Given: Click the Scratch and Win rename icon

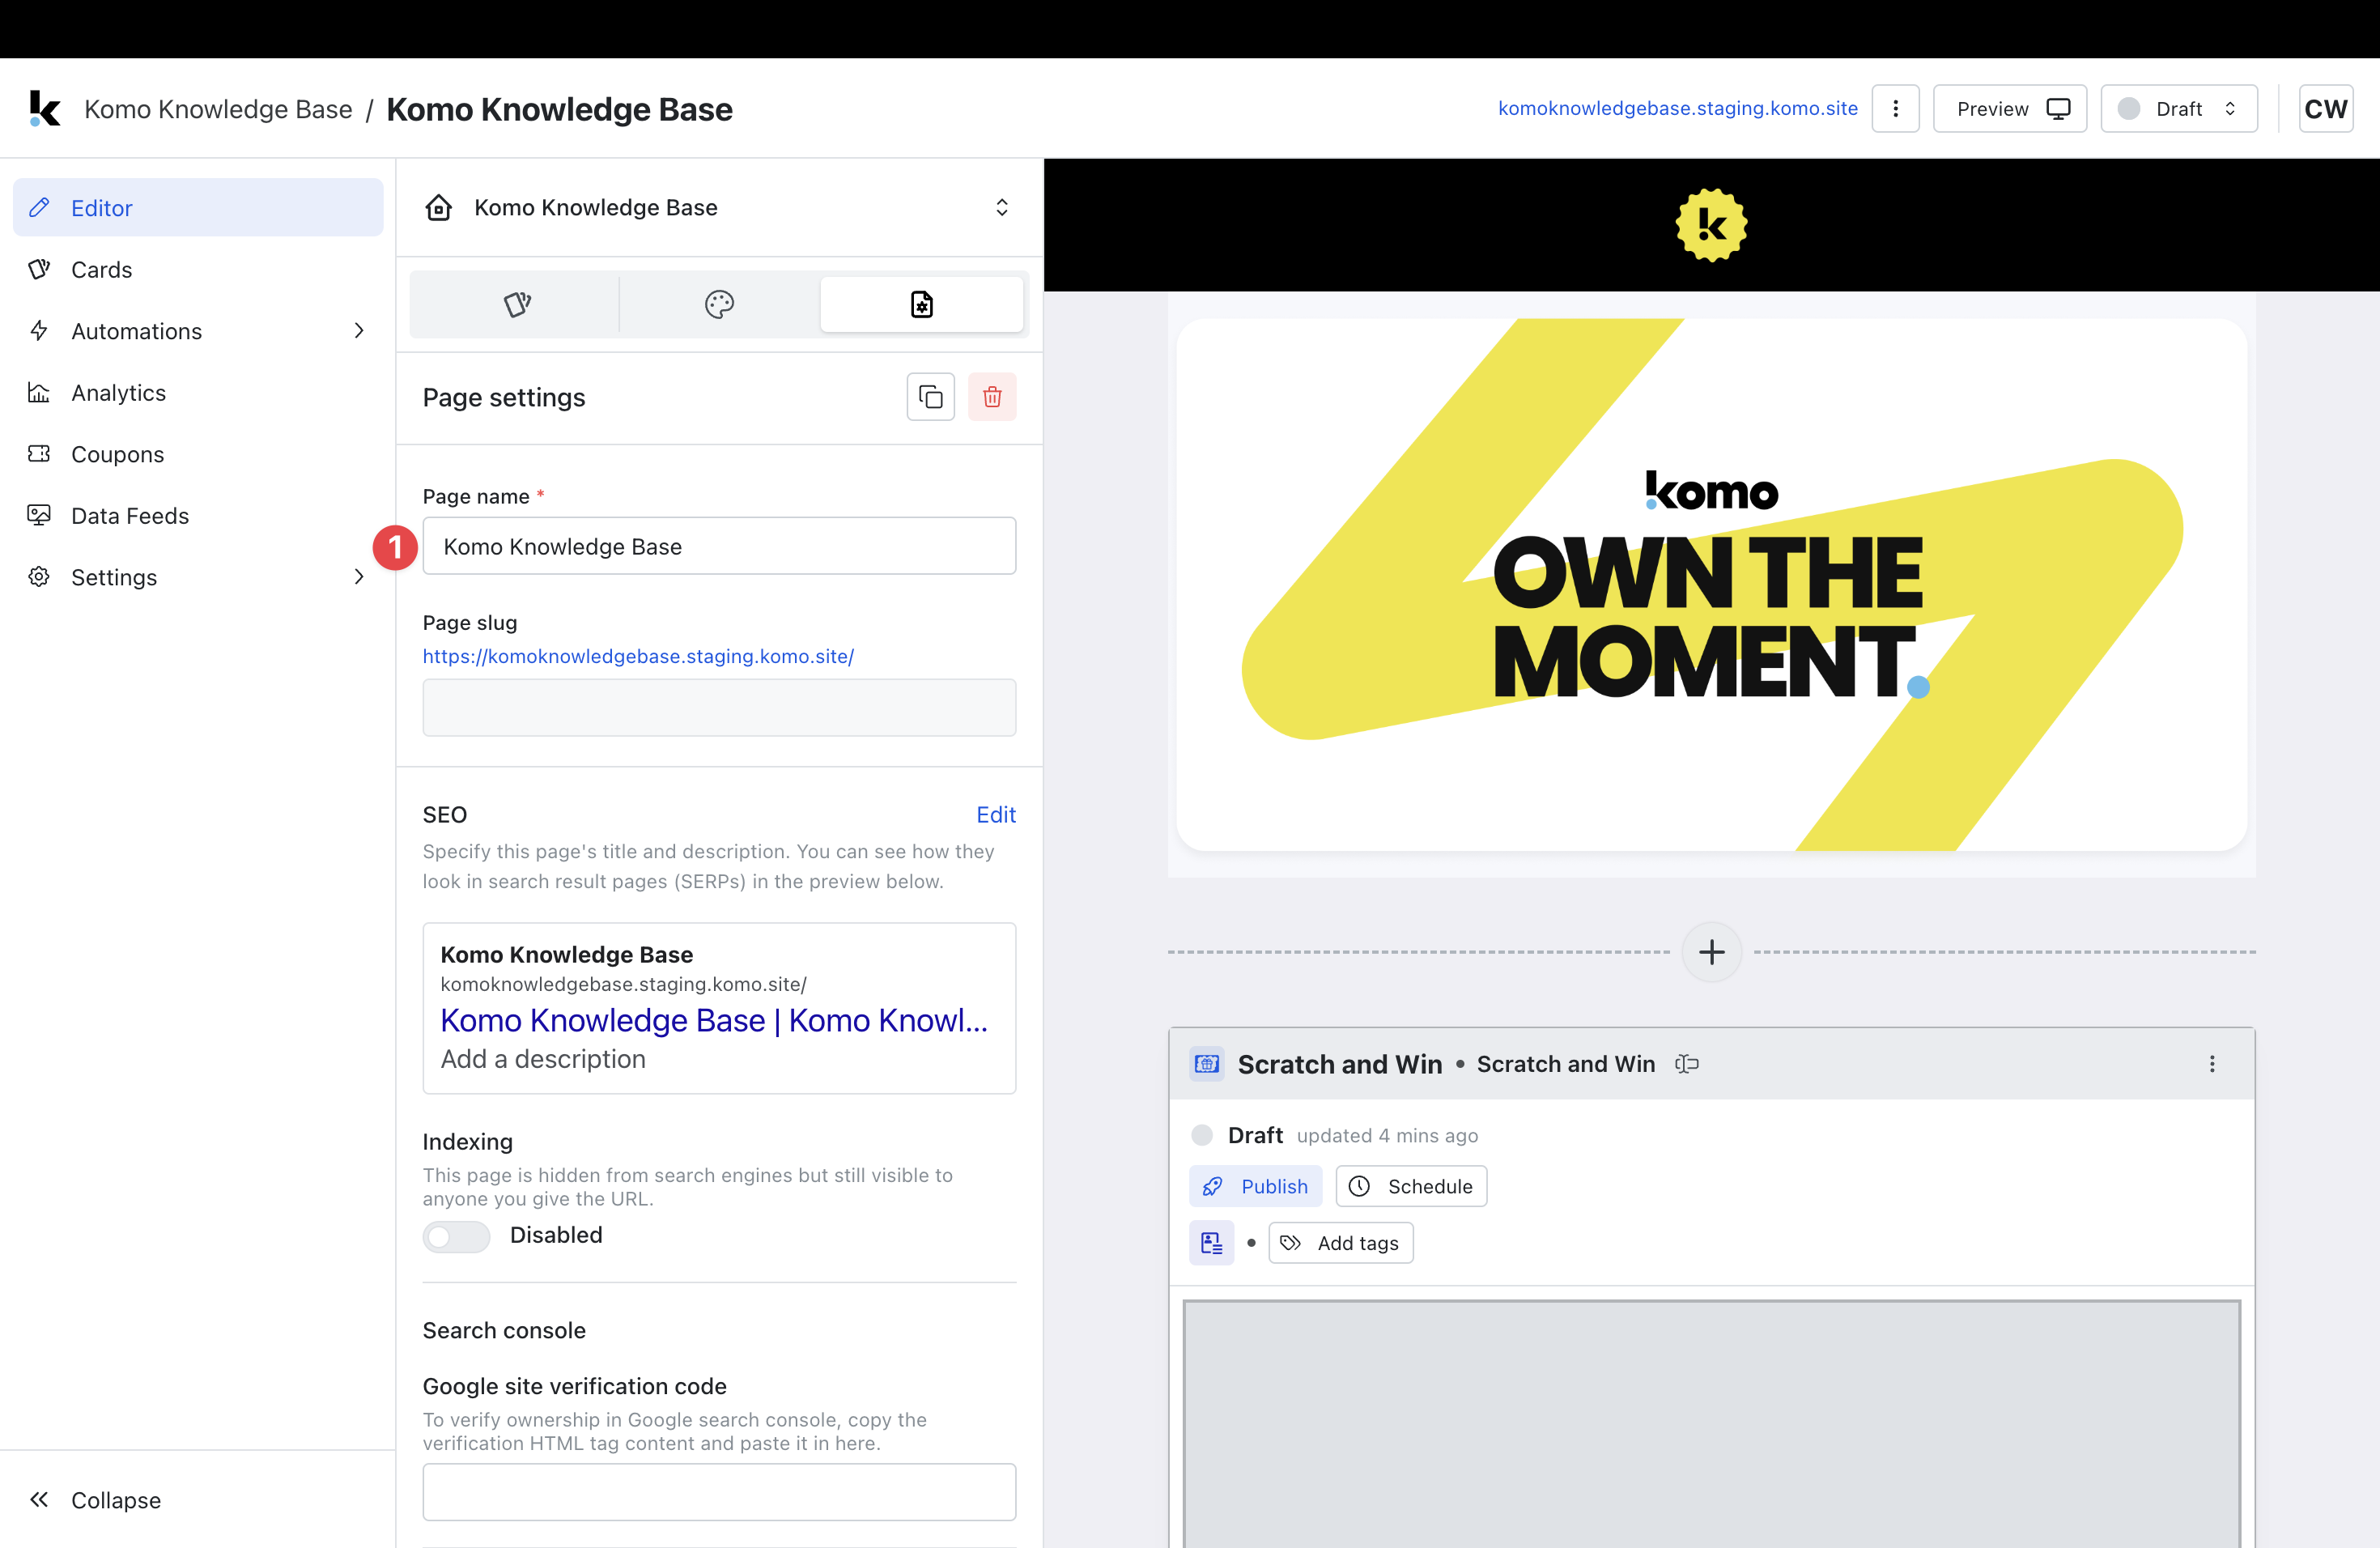Looking at the screenshot, I should (1687, 1064).
